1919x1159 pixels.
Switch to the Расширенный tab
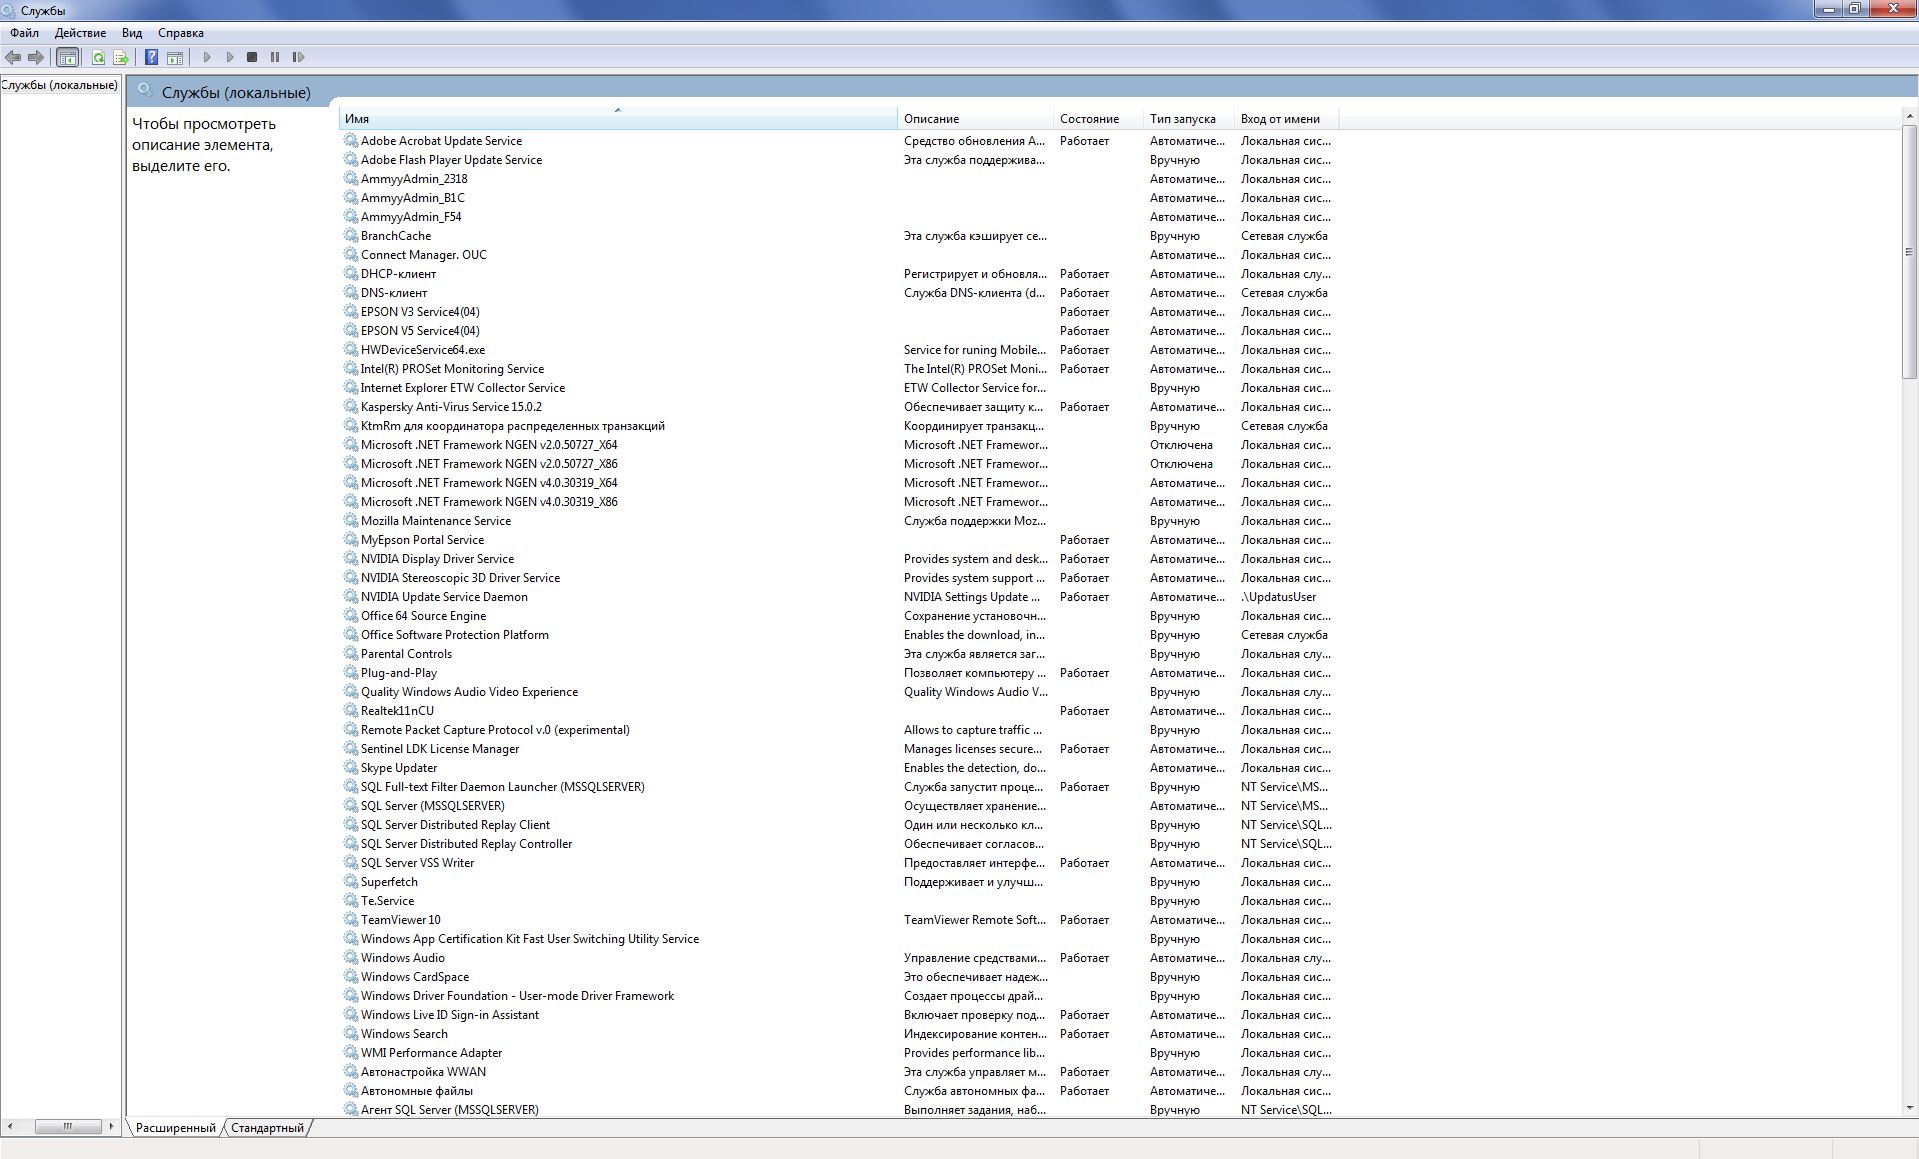(x=175, y=1128)
